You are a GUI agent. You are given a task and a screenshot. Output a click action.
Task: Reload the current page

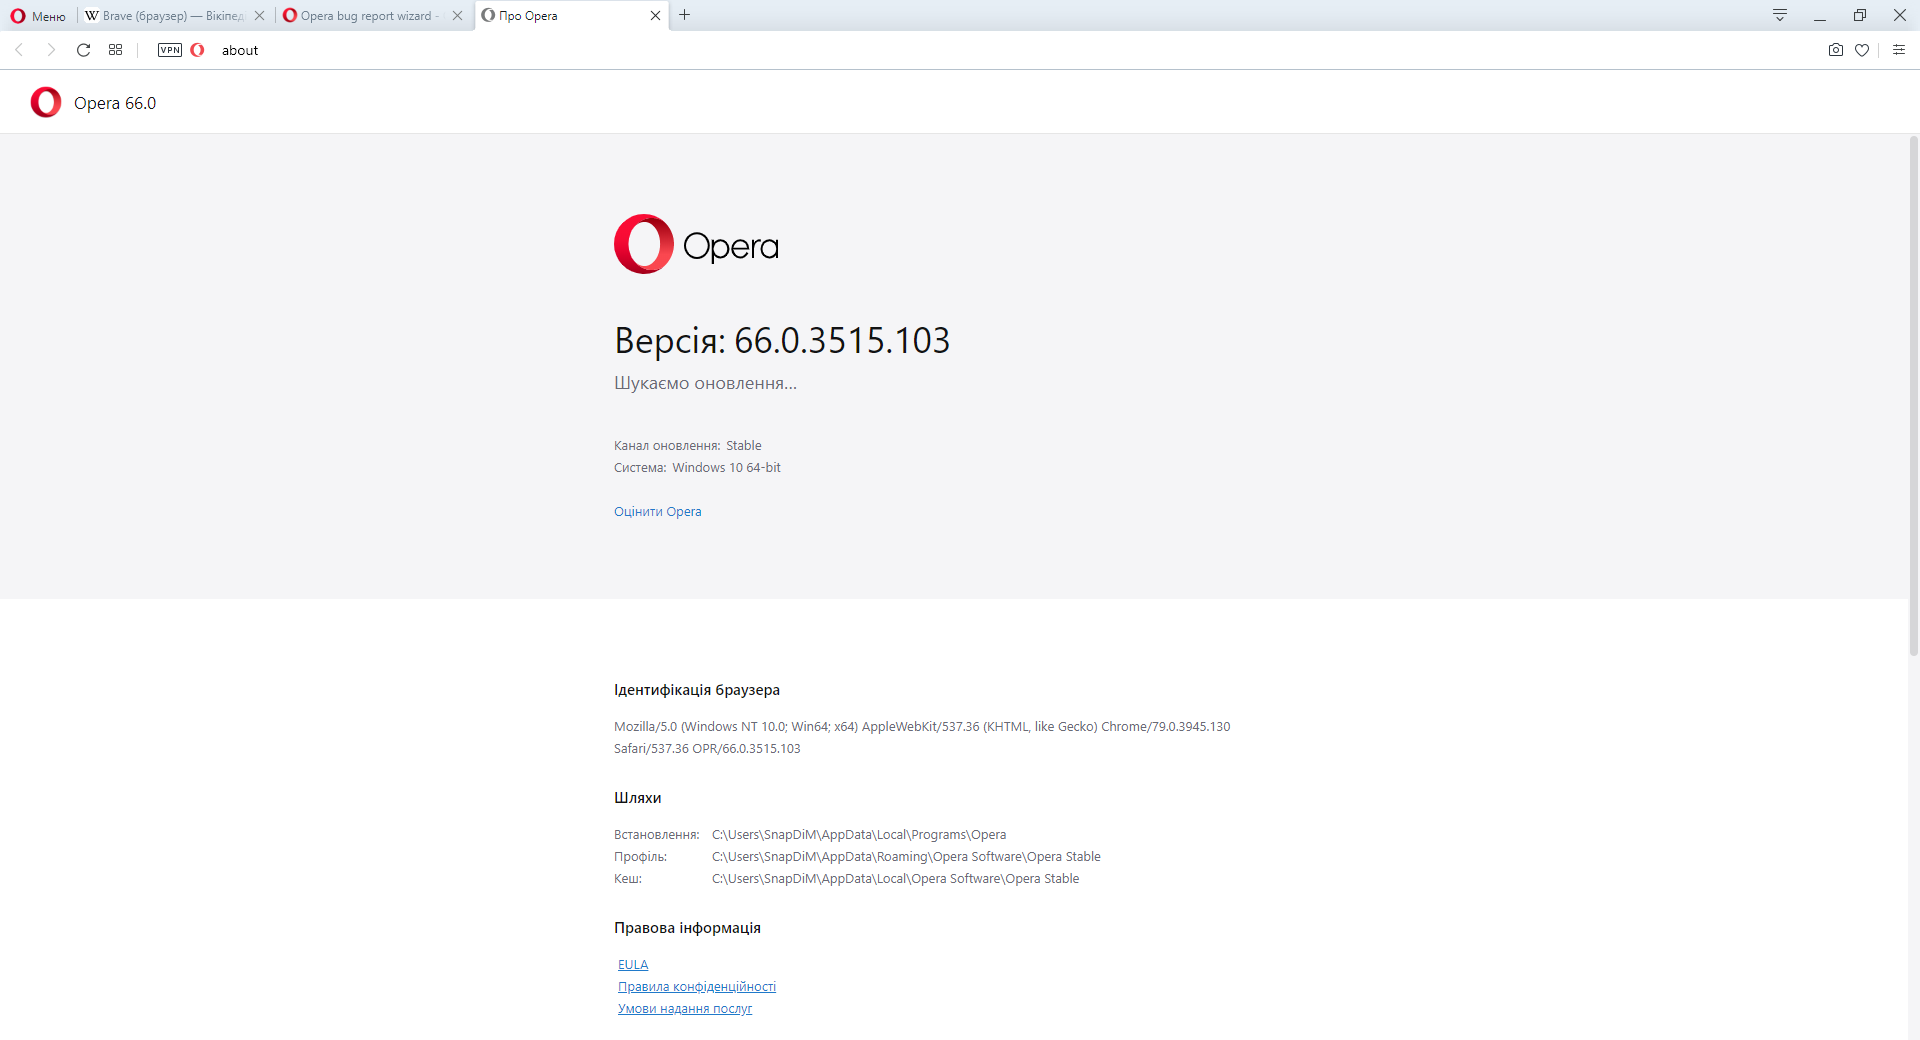click(x=84, y=50)
